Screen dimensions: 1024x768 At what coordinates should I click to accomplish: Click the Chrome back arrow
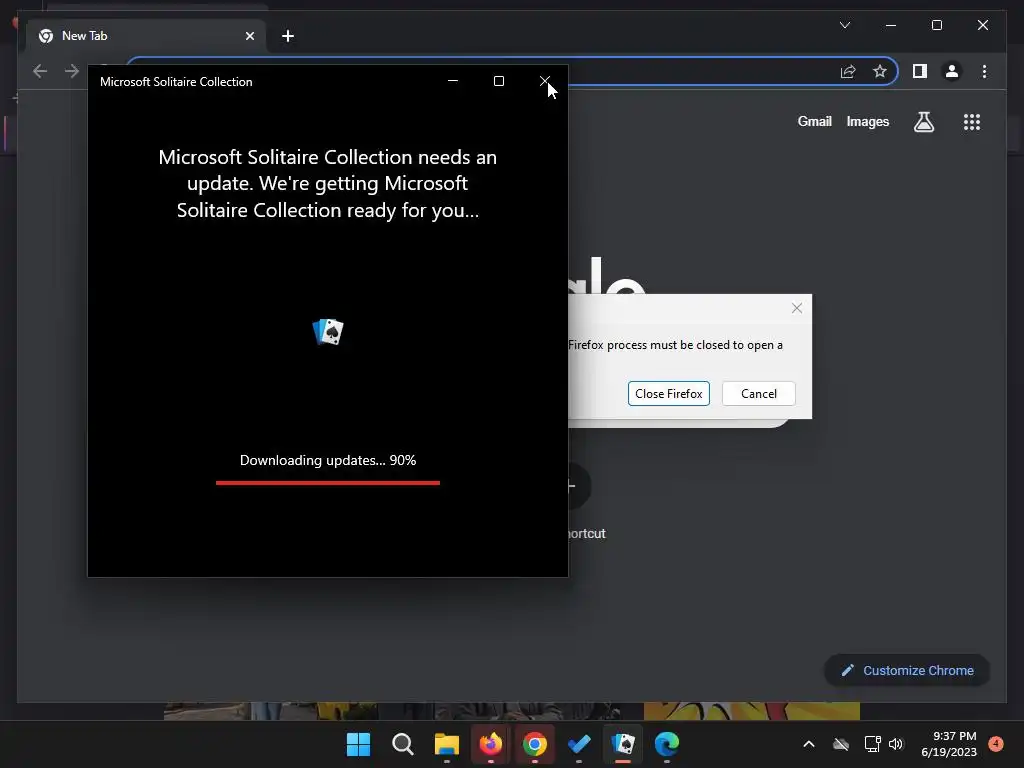click(40, 71)
